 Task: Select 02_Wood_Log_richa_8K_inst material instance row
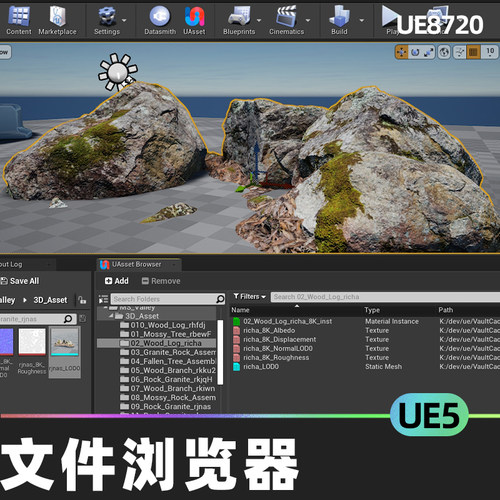[365, 321]
